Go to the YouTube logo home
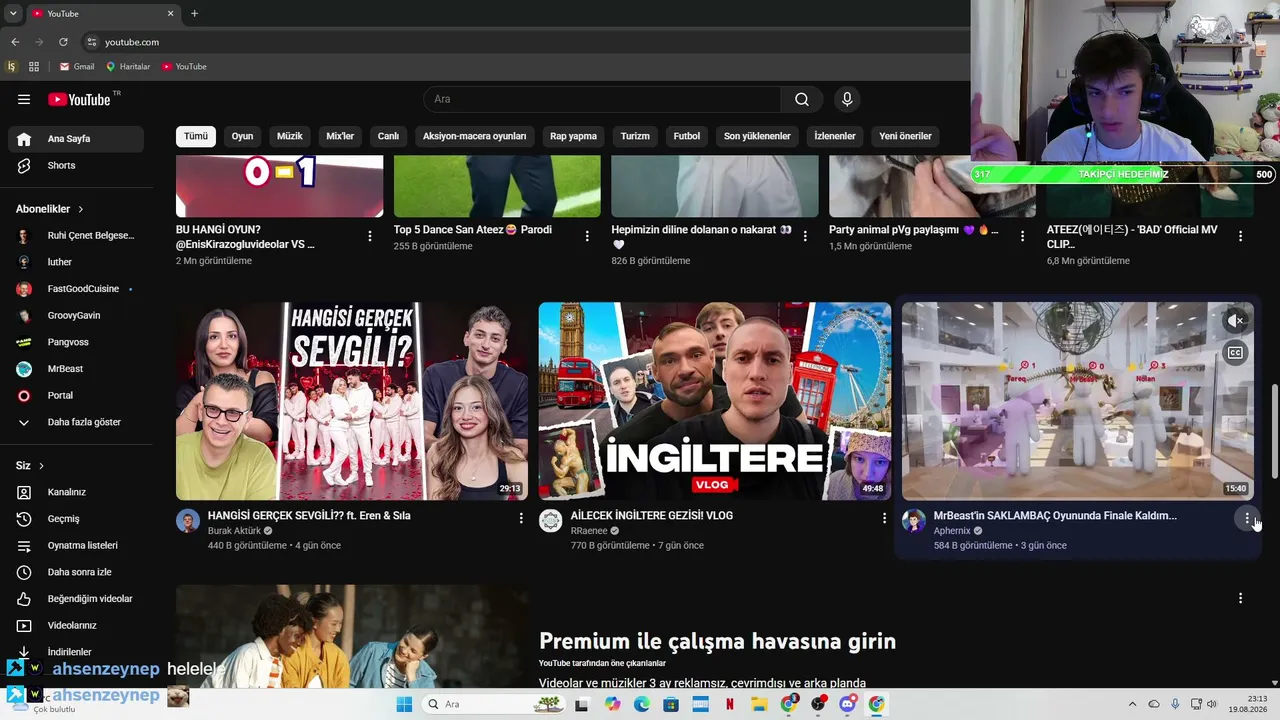 coord(79,99)
